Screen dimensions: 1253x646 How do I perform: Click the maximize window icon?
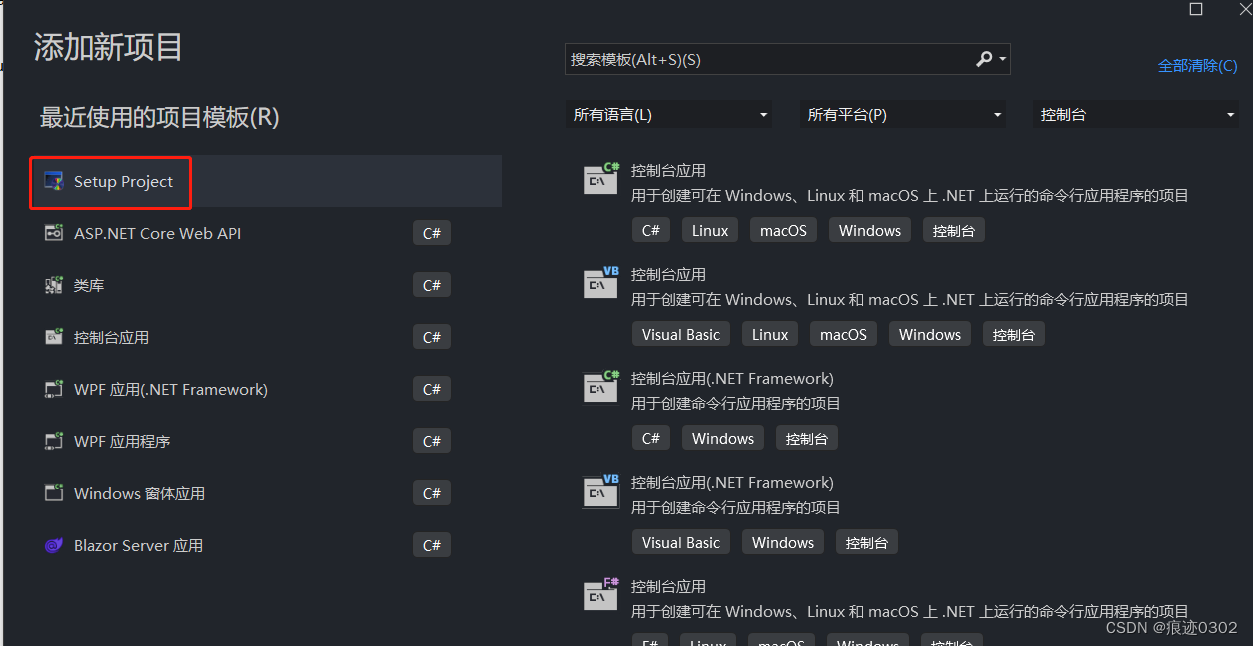(x=1196, y=9)
